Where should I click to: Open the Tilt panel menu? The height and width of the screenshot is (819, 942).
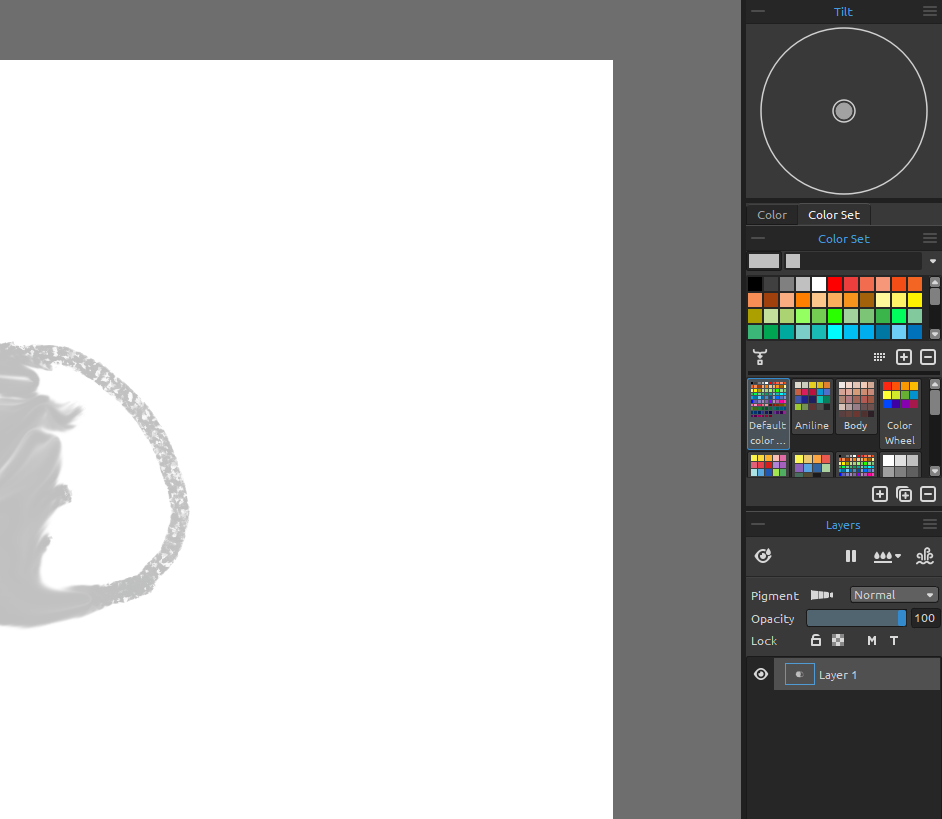click(x=929, y=11)
